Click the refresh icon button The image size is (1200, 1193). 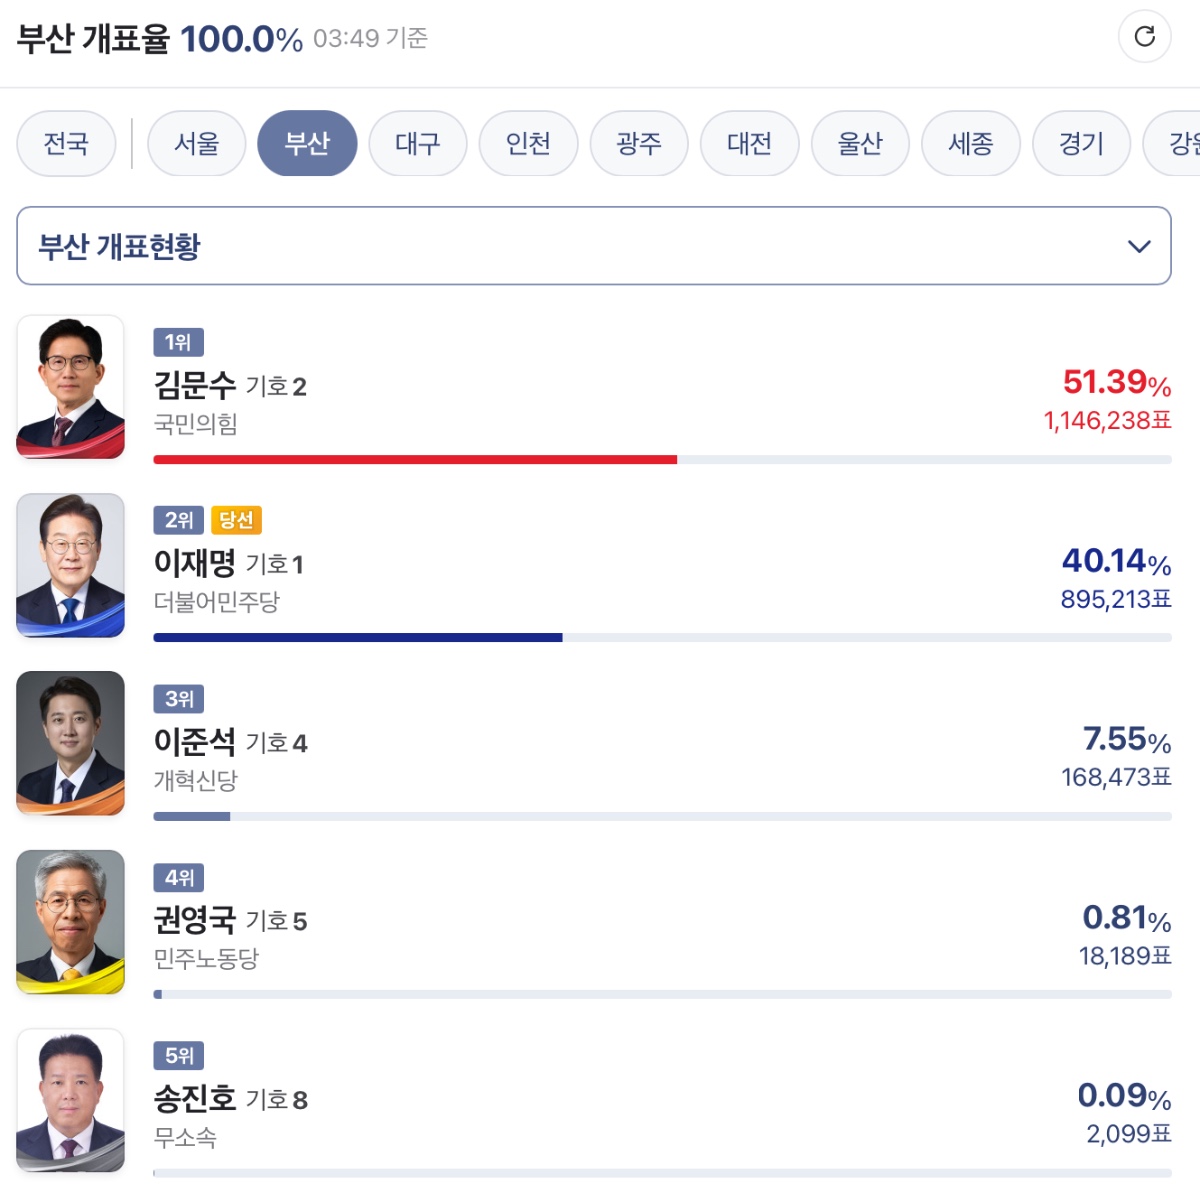pyautogui.click(x=1144, y=37)
